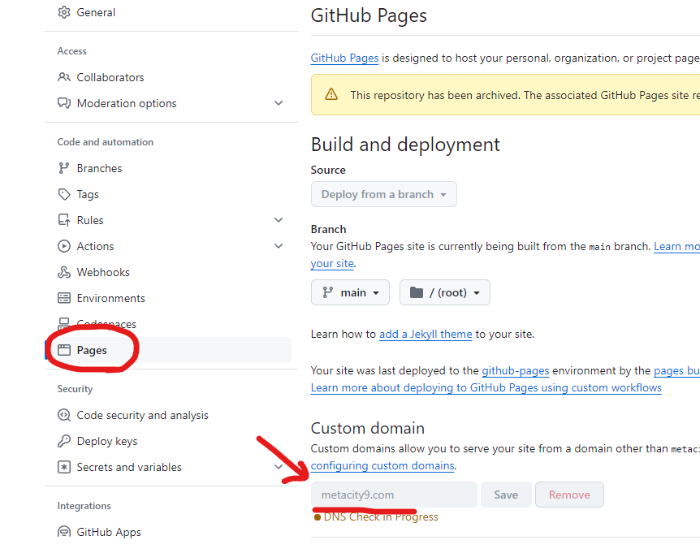The height and width of the screenshot is (547, 700).
Task: Expand the Actions submenu chevron
Action: pos(278,246)
